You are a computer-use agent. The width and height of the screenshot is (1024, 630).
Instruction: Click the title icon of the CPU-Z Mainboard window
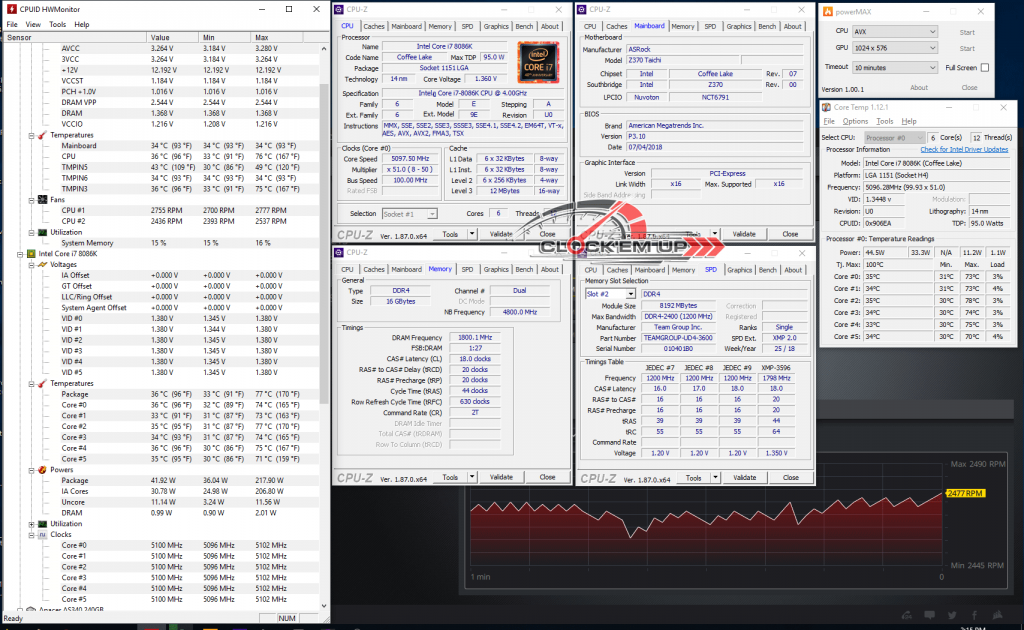[581, 9]
